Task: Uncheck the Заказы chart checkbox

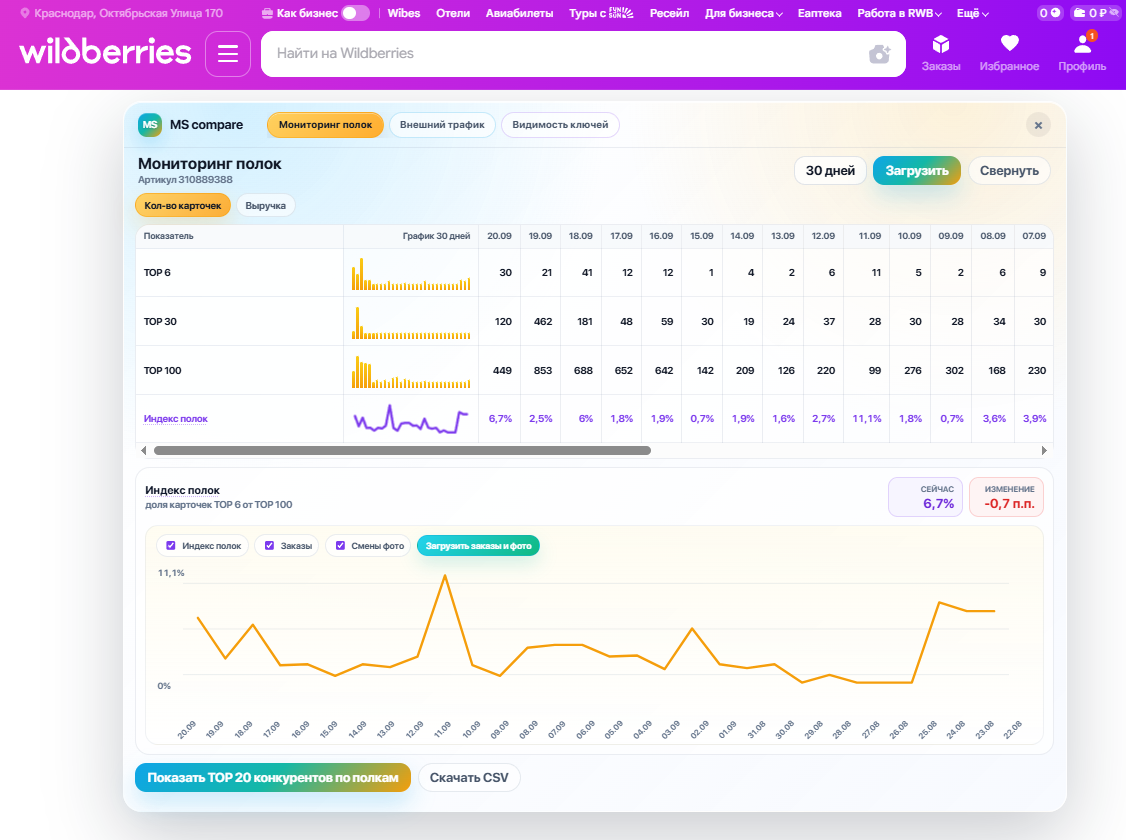Action: [269, 546]
